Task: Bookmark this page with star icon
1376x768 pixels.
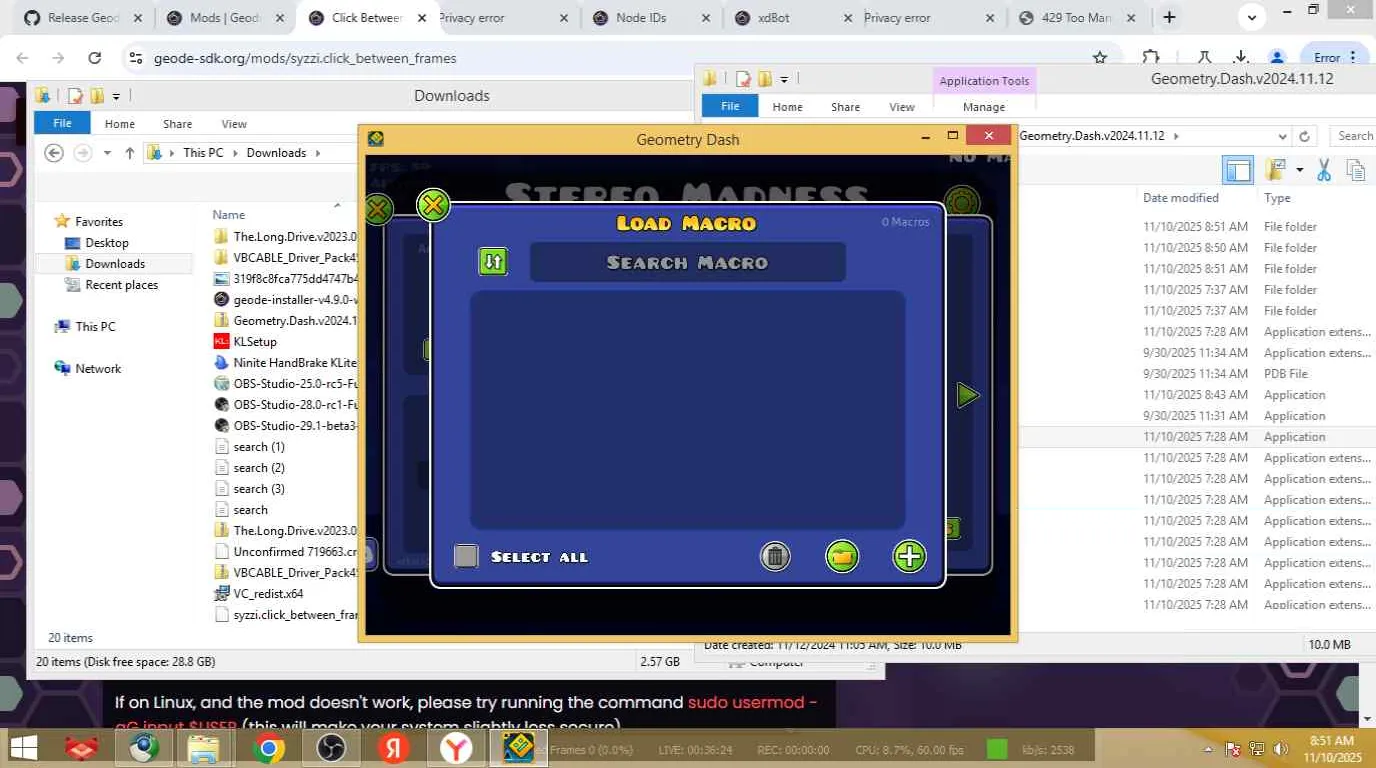Action: pos(1100,58)
